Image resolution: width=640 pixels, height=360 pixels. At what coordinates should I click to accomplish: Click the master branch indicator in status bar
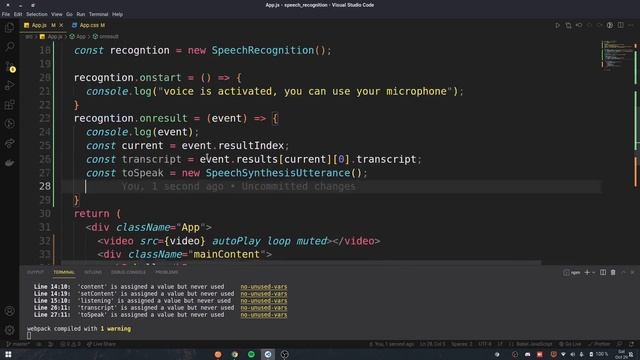18,344
